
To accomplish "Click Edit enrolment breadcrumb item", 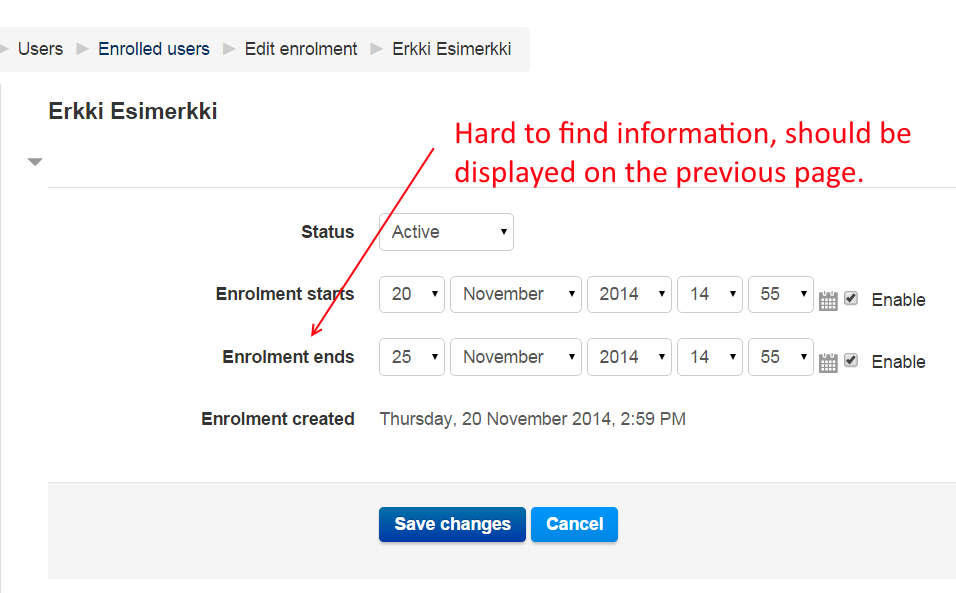I will tap(301, 49).
